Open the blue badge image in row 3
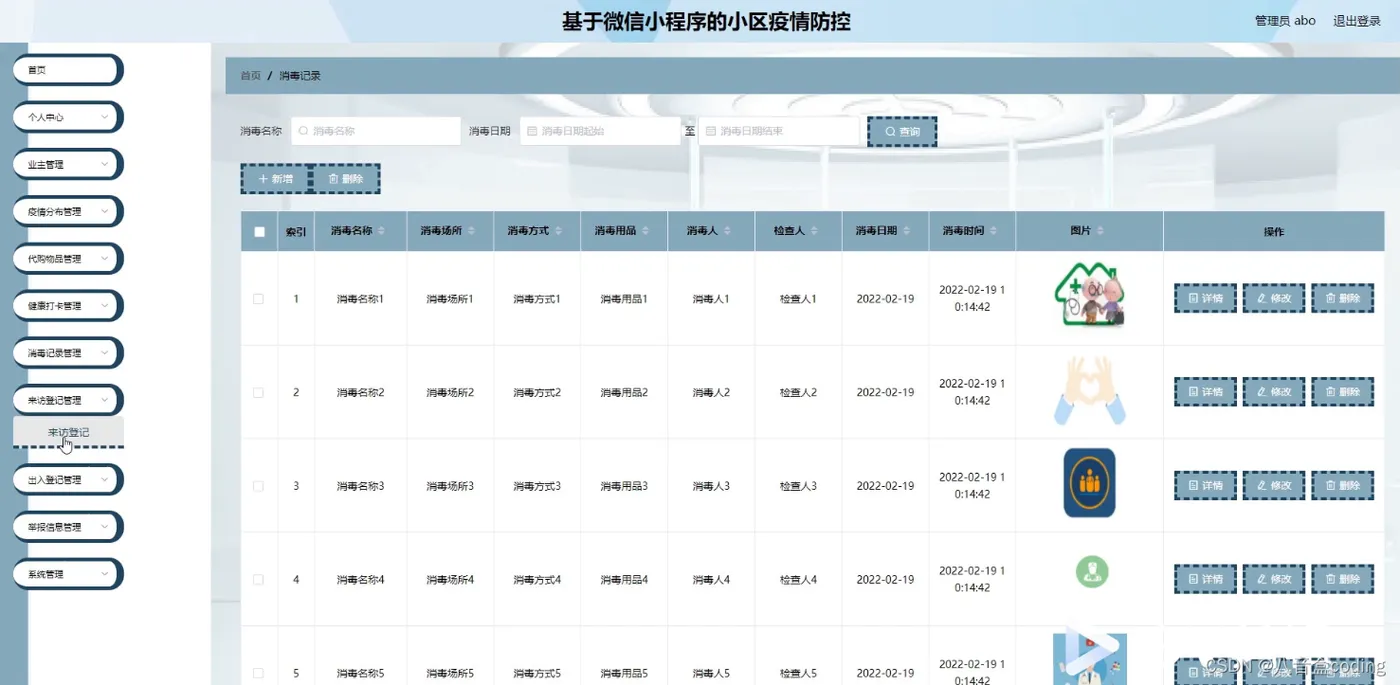Viewport: 1400px width, 685px height. [1089, 483]
